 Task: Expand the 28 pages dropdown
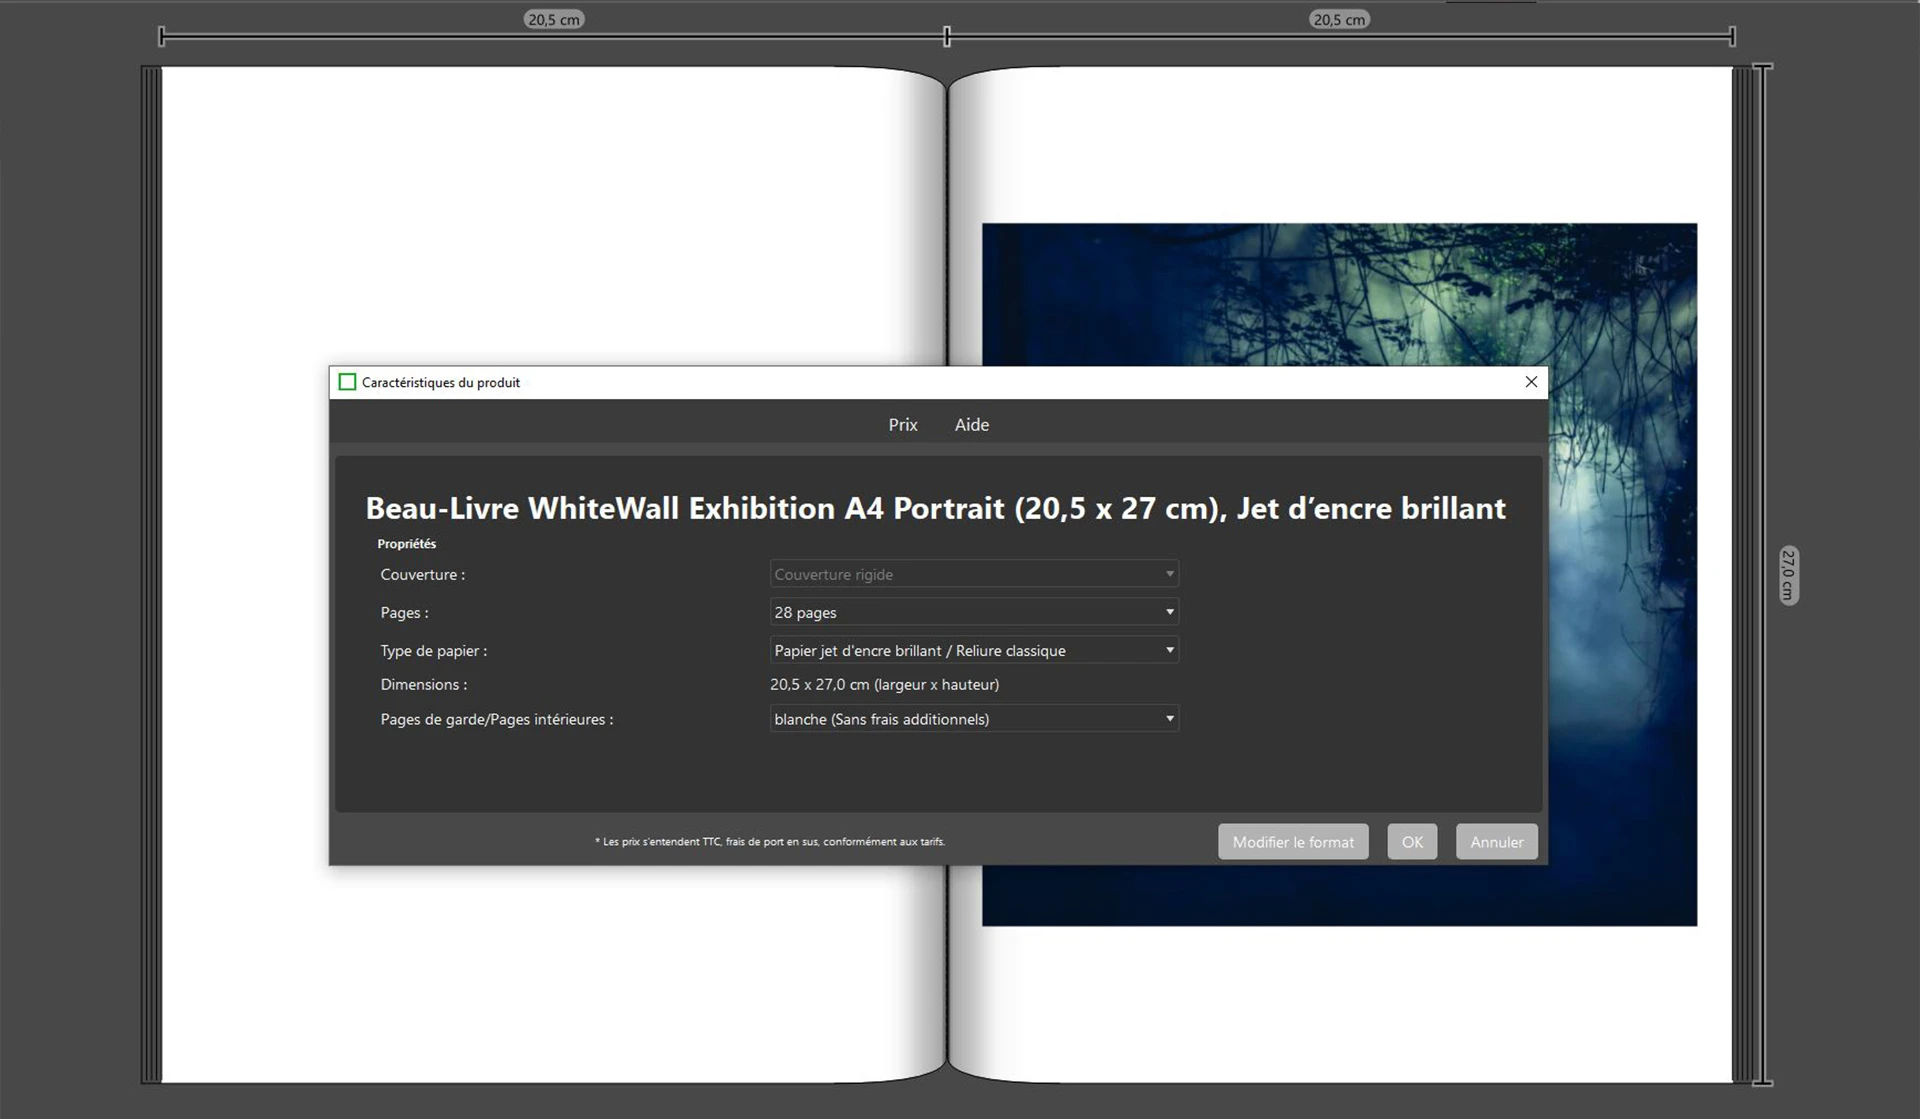974,612
